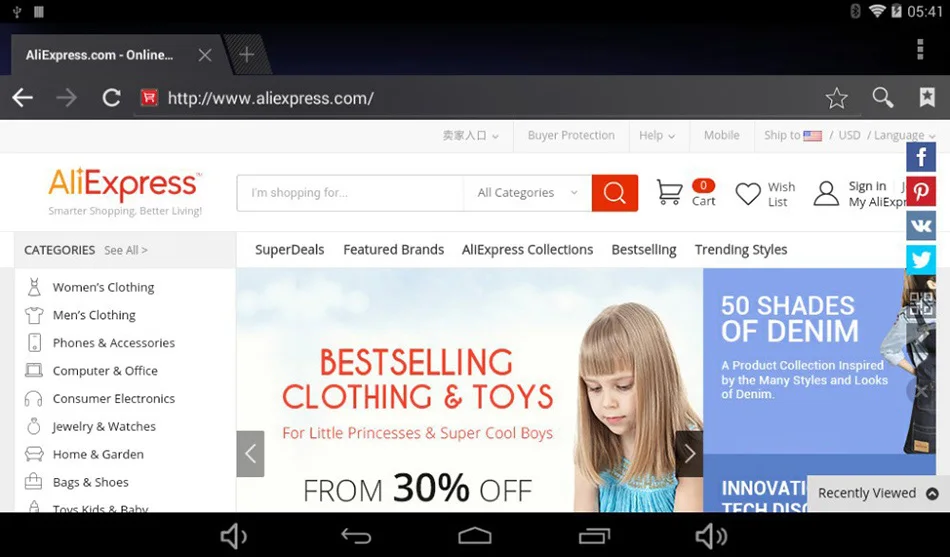The image size is (950, 557).
Task: Show next banner slide
Action: [x=689, y=453]
